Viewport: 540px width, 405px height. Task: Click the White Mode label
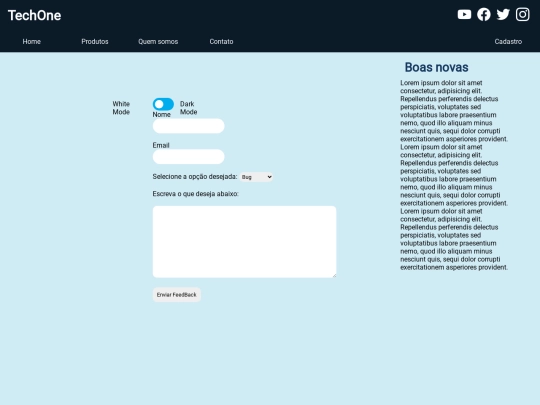point(121,108)
